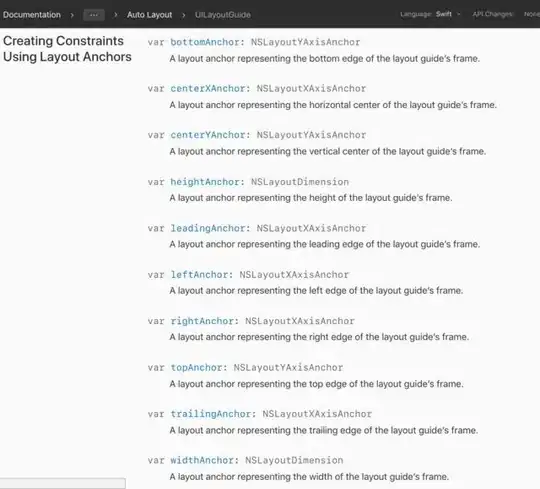Screen dimensions: 540x489
Task: Select the UILayoutGuide breadcrumb item
Action: 222,15
